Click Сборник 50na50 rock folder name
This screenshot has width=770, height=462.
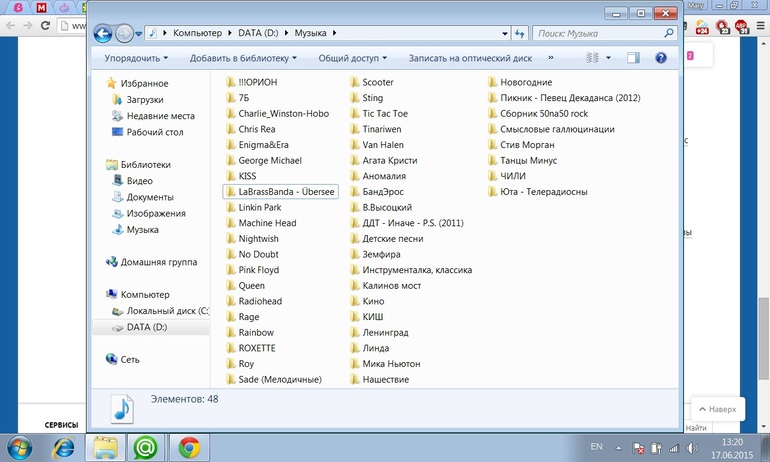pyautogui.click(x=544, y=113)
